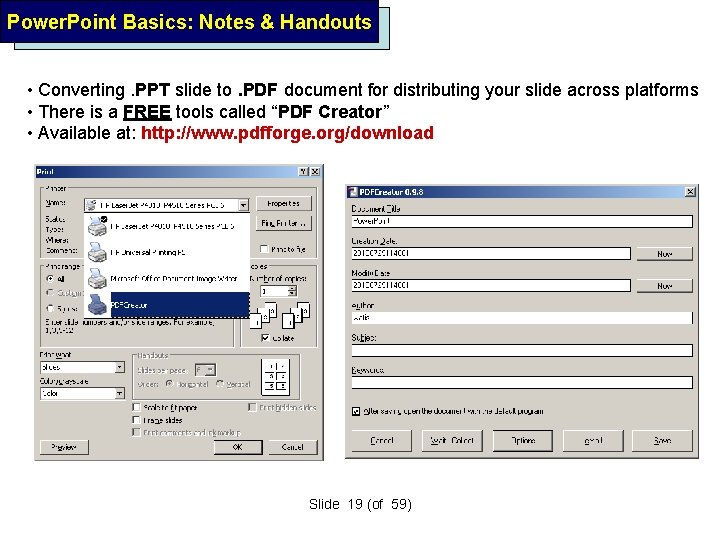Close the PDFCreator 0.9.8 window
Image resolution: width=720 pixels, height=540 pixels.
pos(690,192)
